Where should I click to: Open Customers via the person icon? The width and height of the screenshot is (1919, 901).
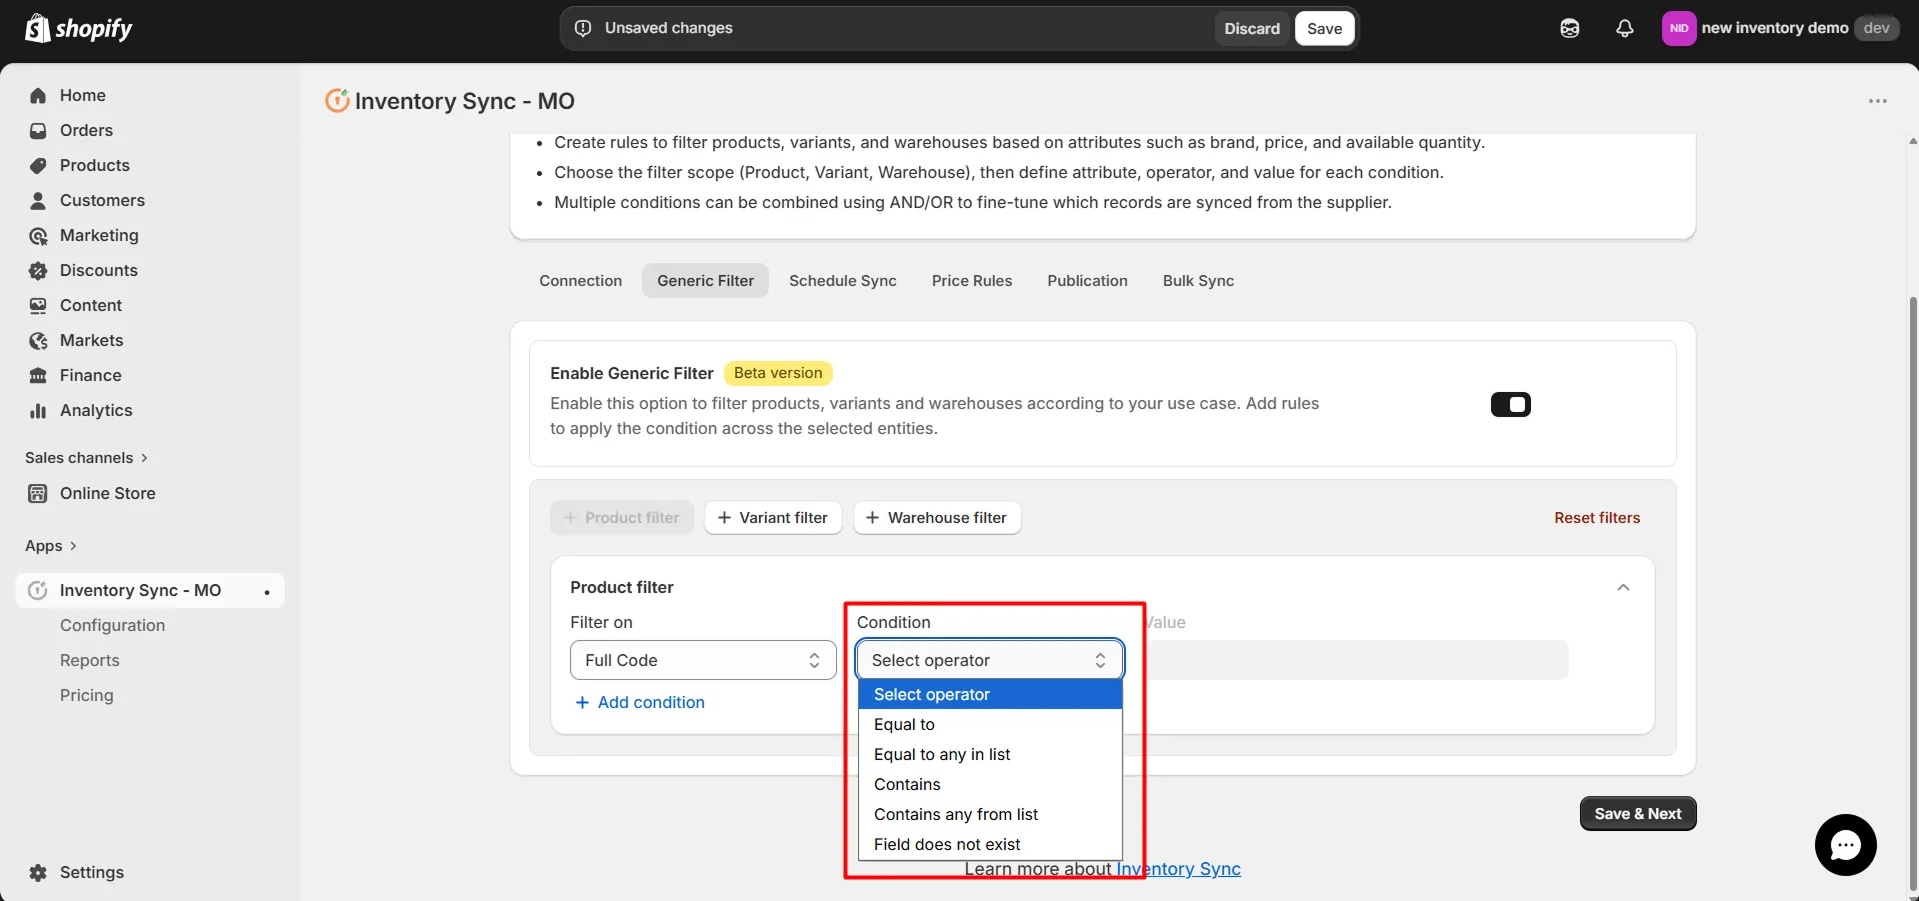[x=37, y=201]
